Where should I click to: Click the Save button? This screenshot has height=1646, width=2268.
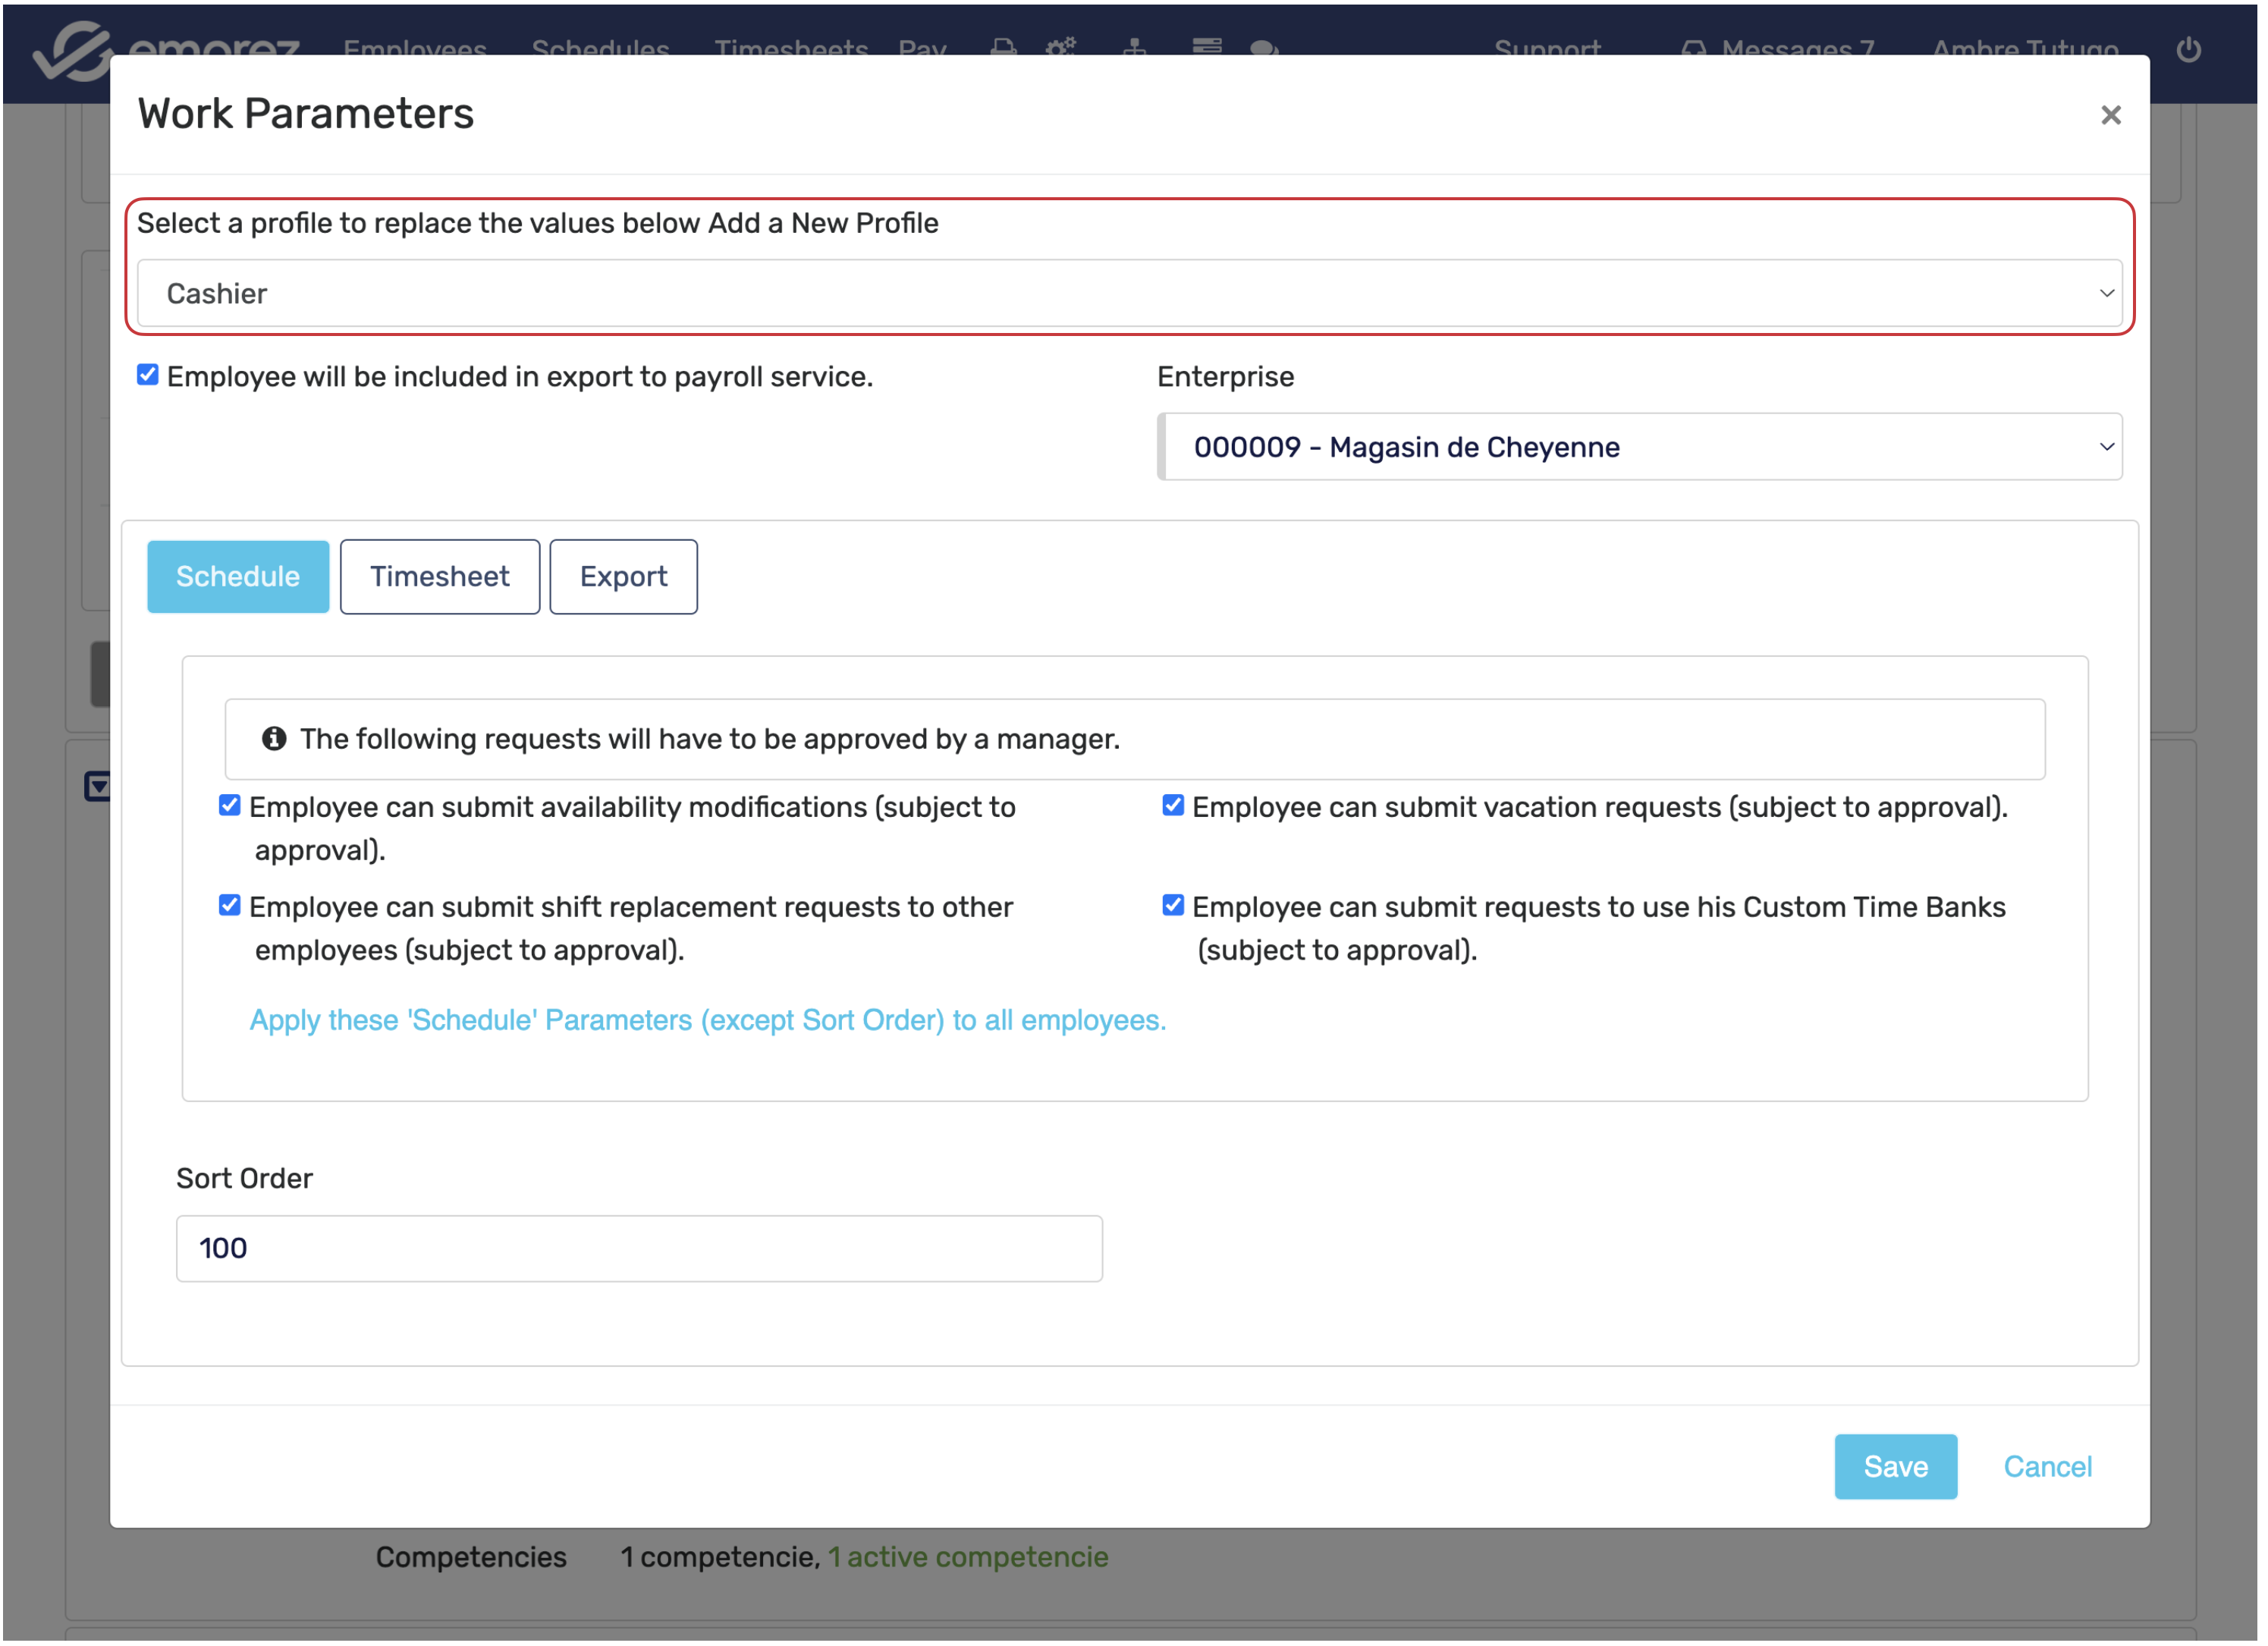[x=1895, y=1467]
